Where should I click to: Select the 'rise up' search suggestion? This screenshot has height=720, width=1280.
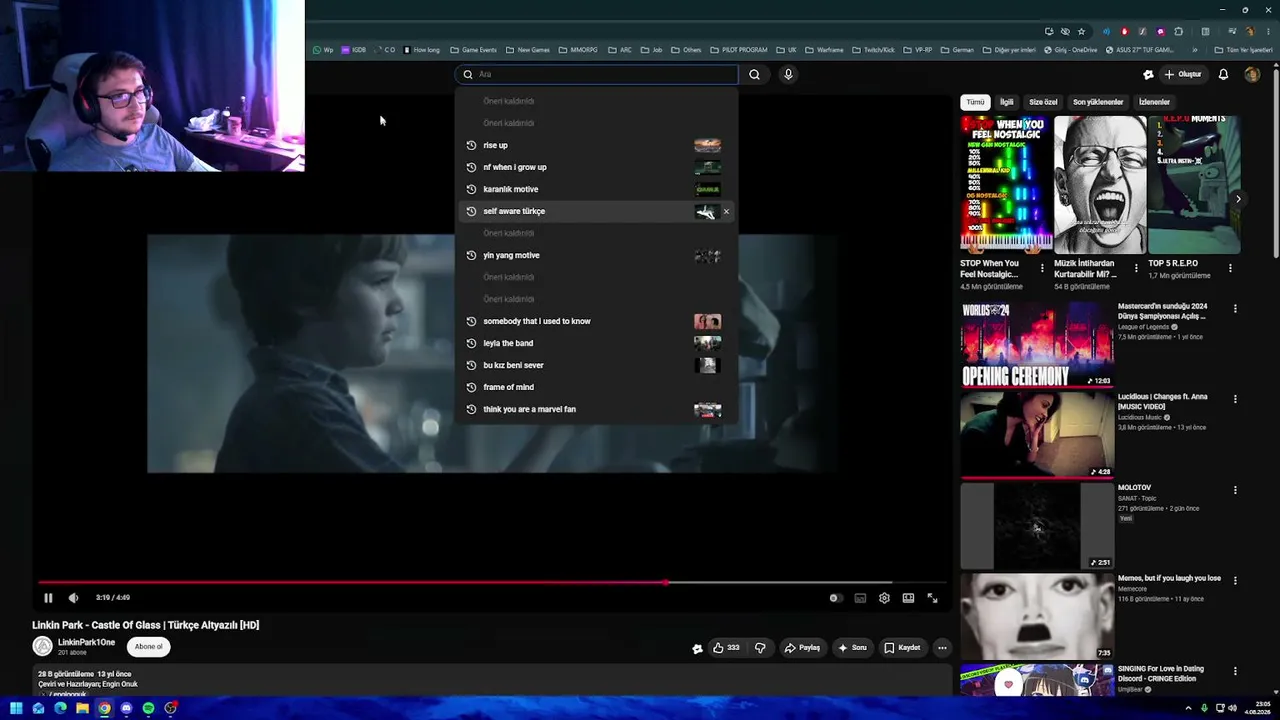pos(596,145)
